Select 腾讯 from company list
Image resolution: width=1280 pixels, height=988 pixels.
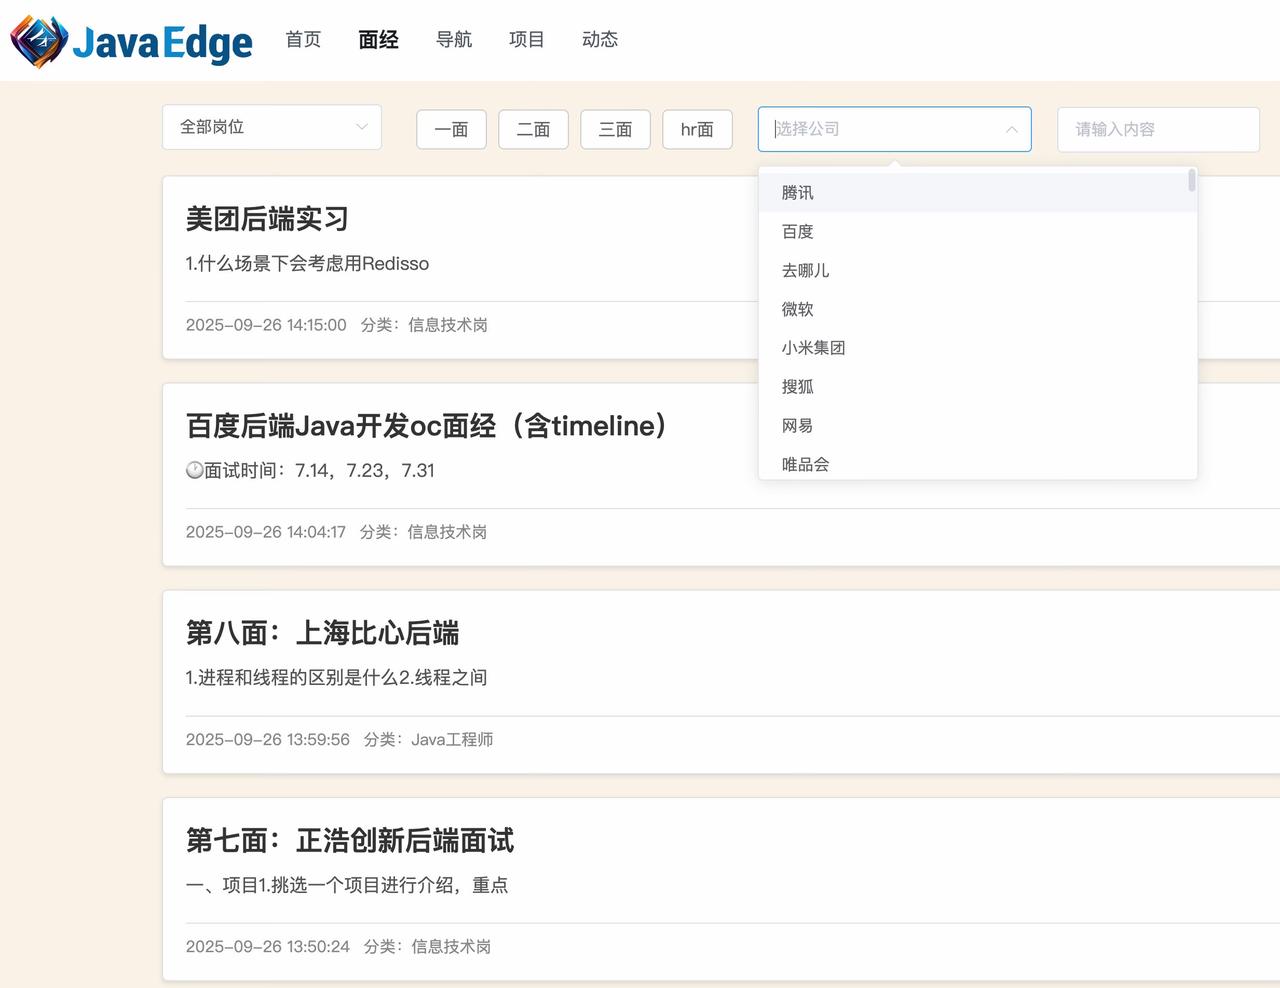(x=978, y=192)
